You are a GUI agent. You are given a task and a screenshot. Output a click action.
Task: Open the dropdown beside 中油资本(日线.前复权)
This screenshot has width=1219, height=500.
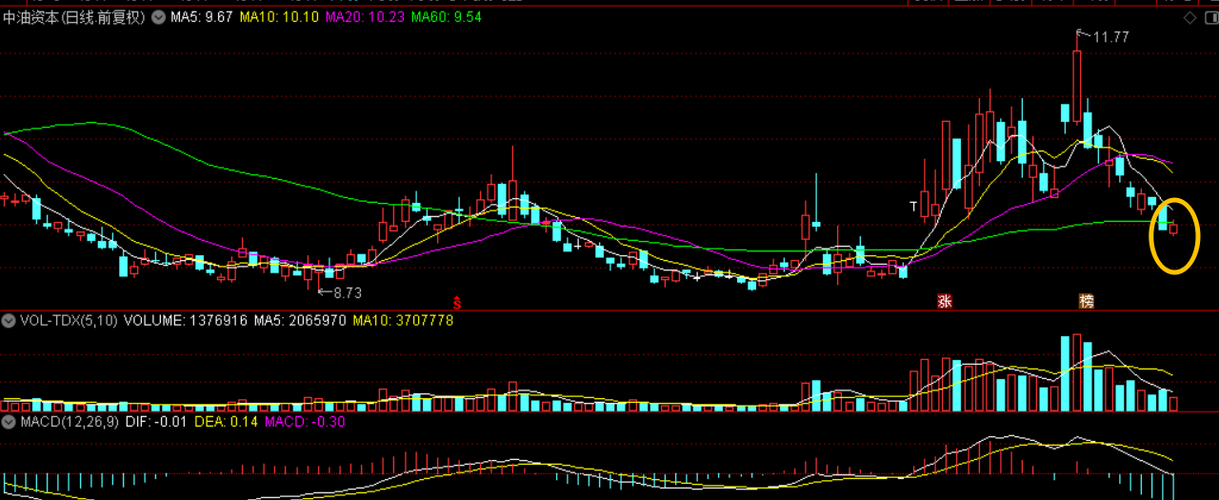[158, 18]
